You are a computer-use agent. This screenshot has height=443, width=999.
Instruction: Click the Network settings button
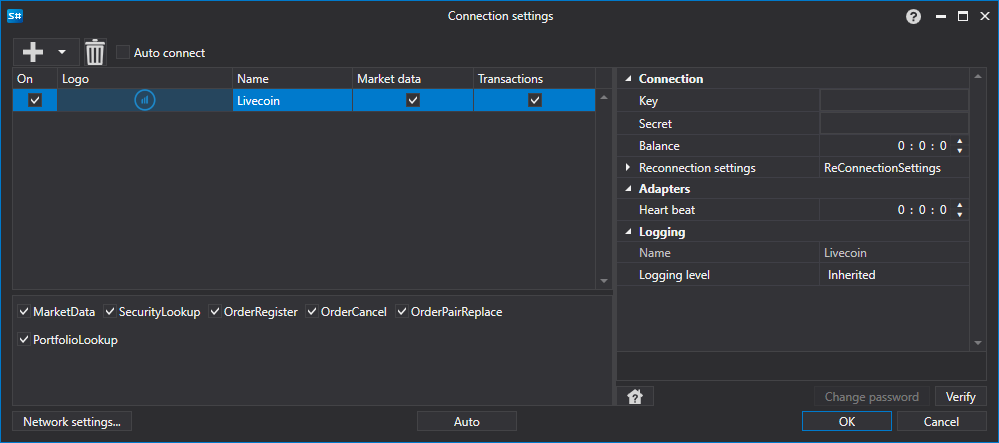(71, 421)
